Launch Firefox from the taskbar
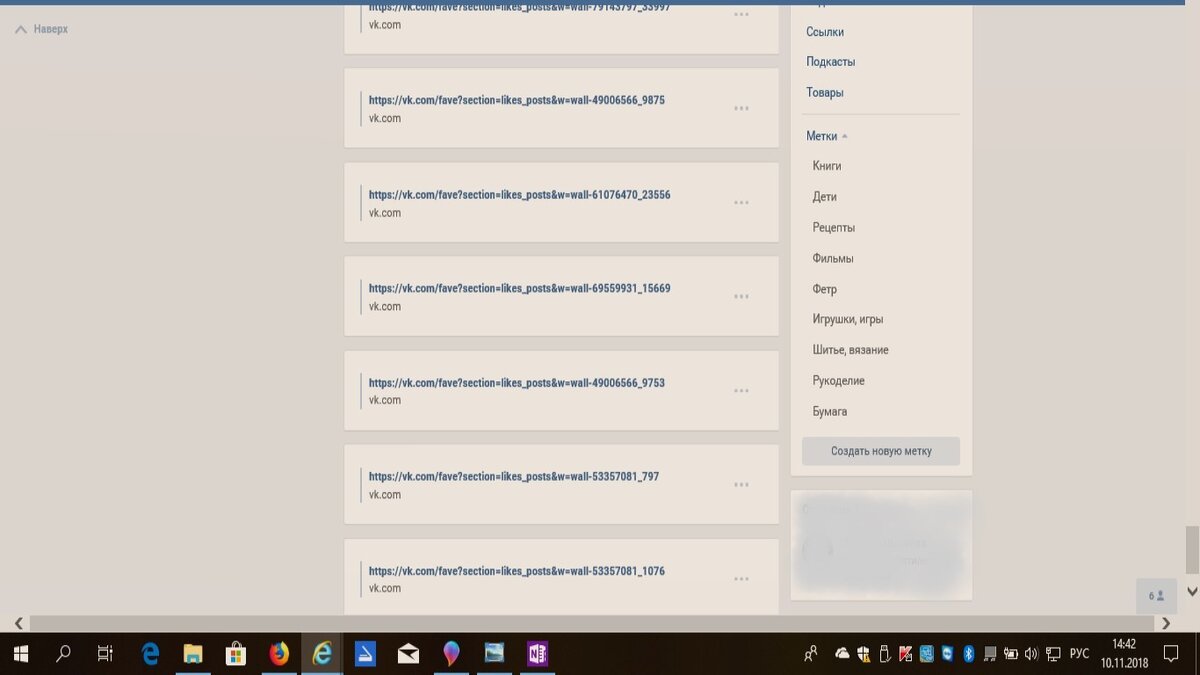 coord(279,654)
